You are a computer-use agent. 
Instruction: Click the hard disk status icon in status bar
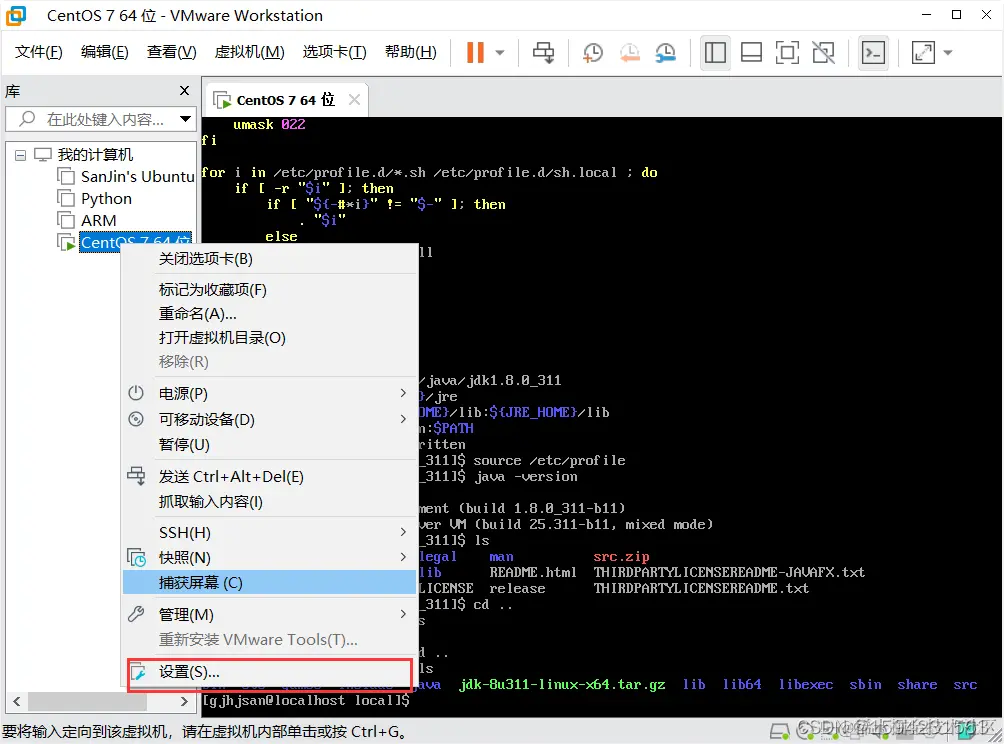780,731
